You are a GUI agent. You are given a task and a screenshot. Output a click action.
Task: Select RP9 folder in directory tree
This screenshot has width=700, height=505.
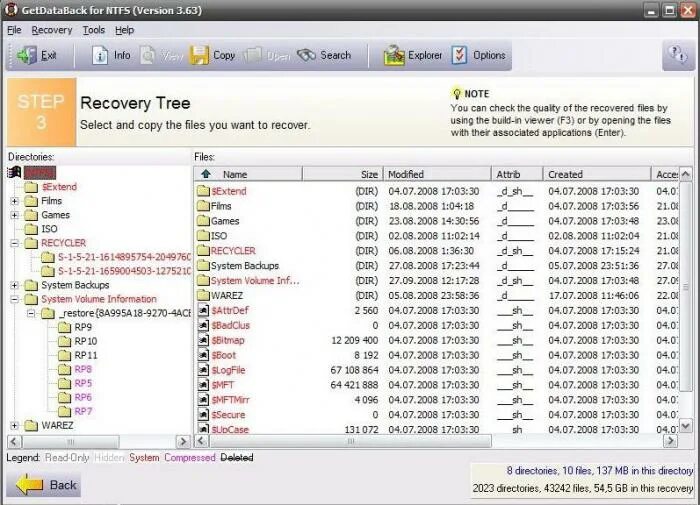pos(83,327)
